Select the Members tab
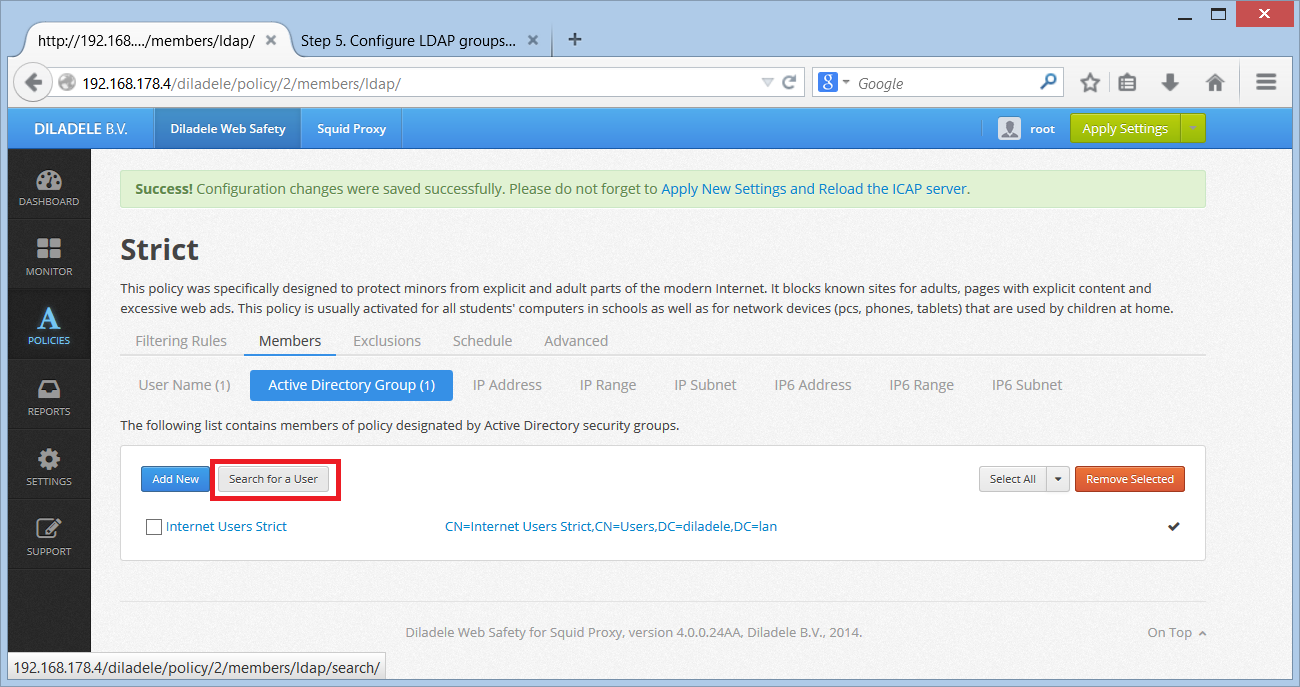 pos(290,341)
